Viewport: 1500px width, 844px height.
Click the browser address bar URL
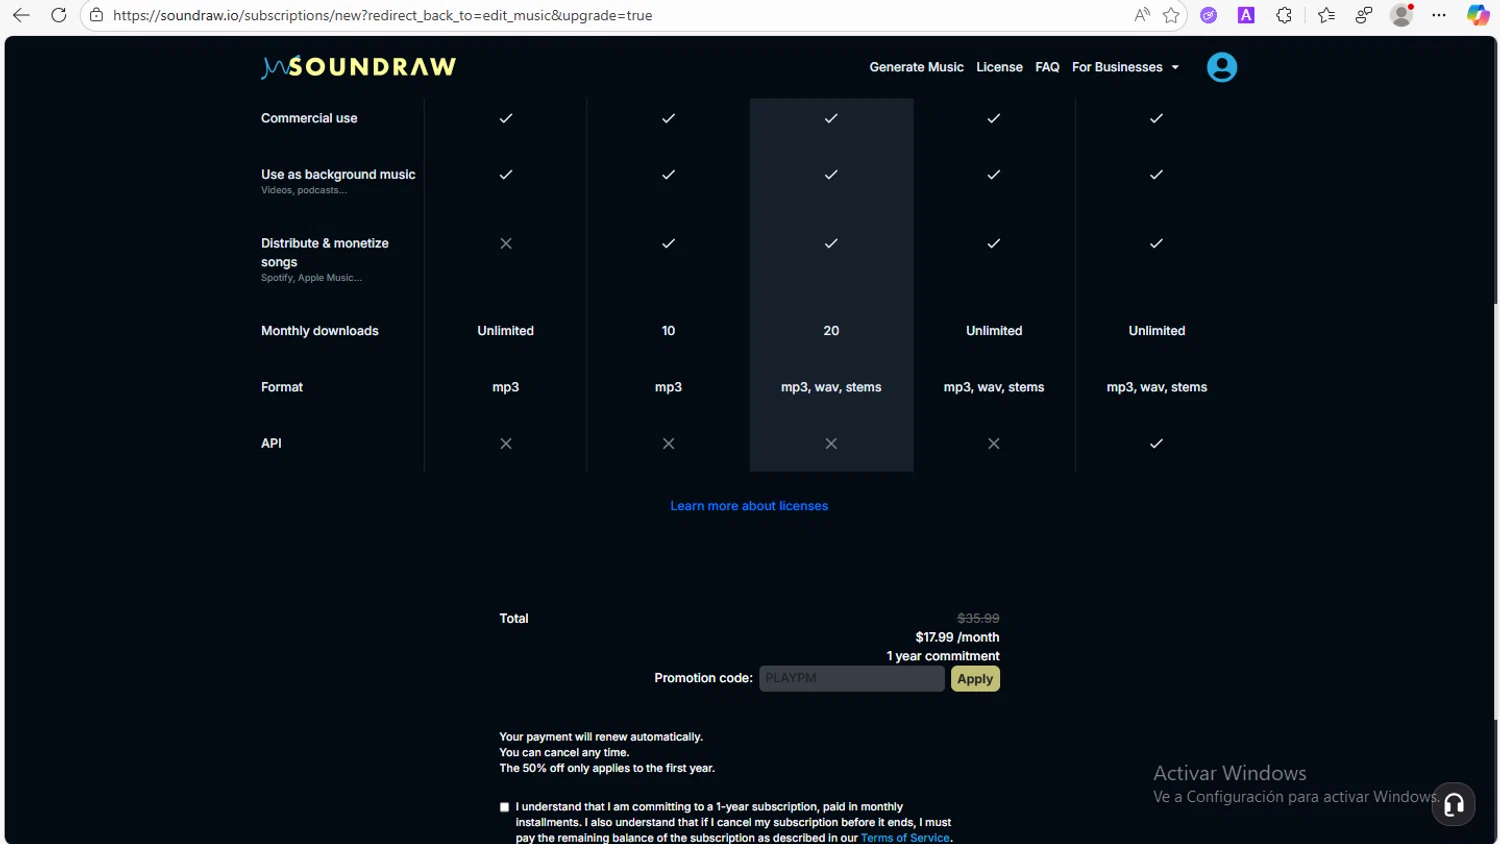[382, 15]
